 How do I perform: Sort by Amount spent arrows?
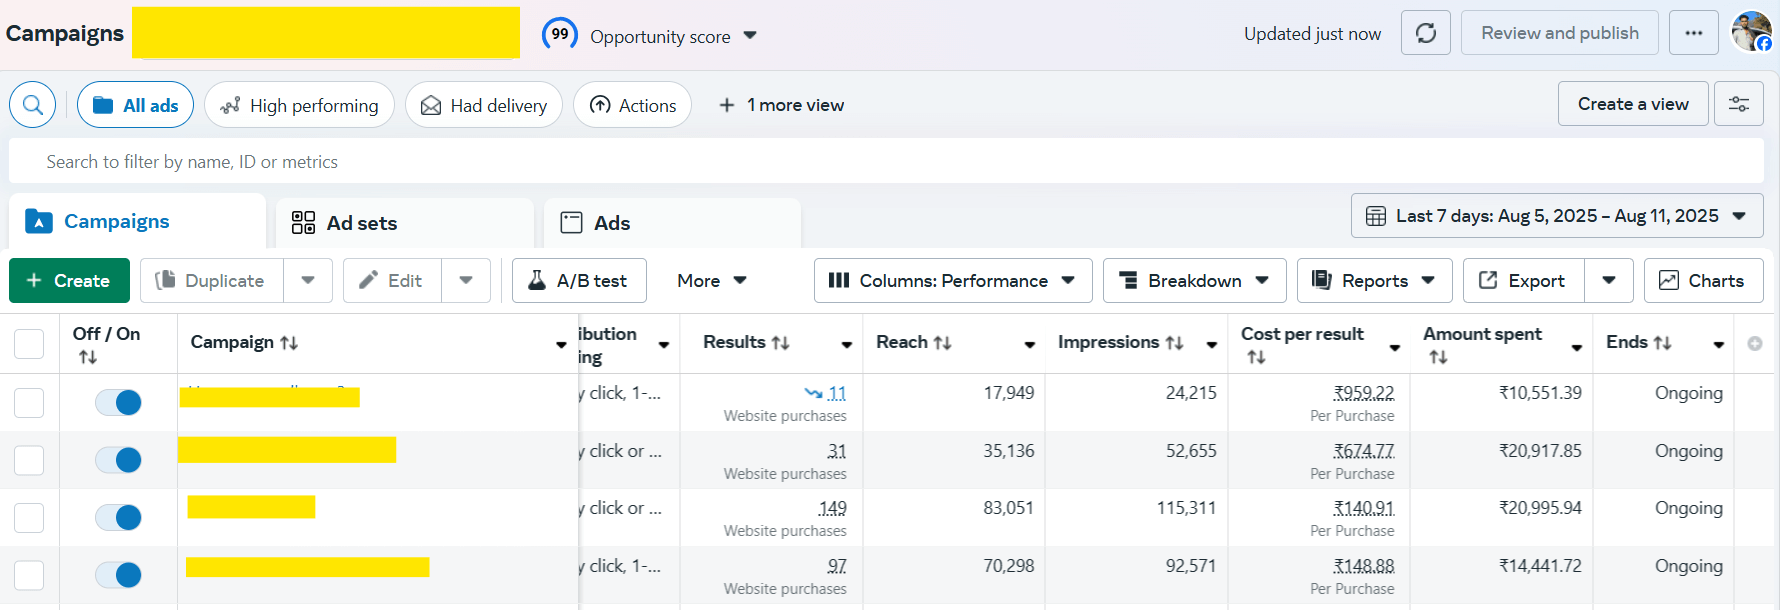coord(1439,357)
